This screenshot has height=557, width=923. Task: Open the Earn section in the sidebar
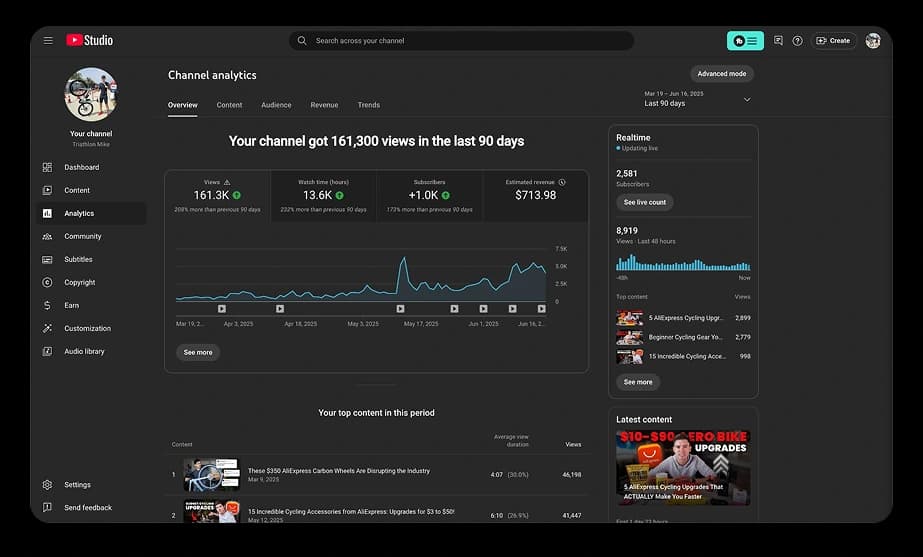(71, 305)
